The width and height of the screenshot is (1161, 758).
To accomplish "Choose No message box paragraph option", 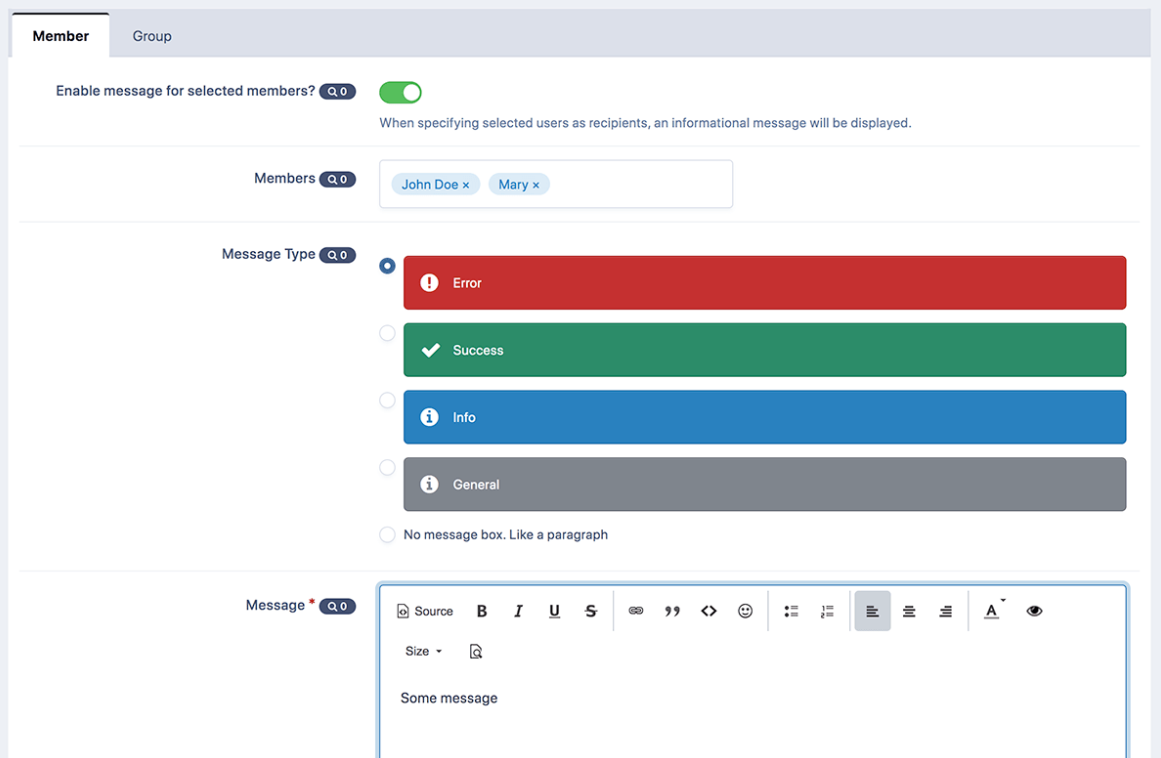I will click(x=387, y=534).
